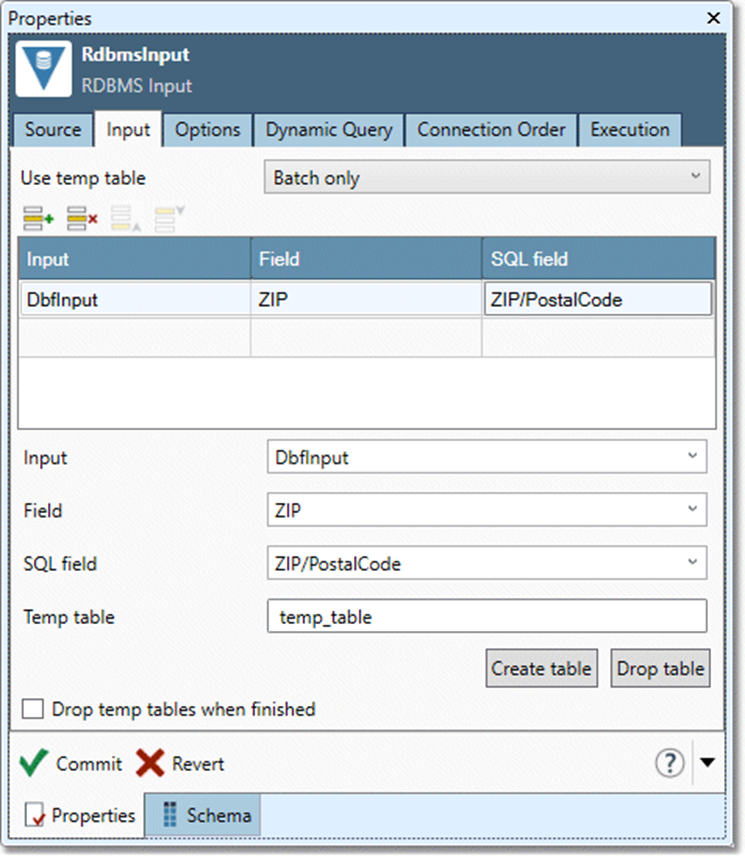Image resolution: width=745 pixels, height=858 pixels.
Task: Expand the SQL field dropdown below the table
Action: [486, 563]
